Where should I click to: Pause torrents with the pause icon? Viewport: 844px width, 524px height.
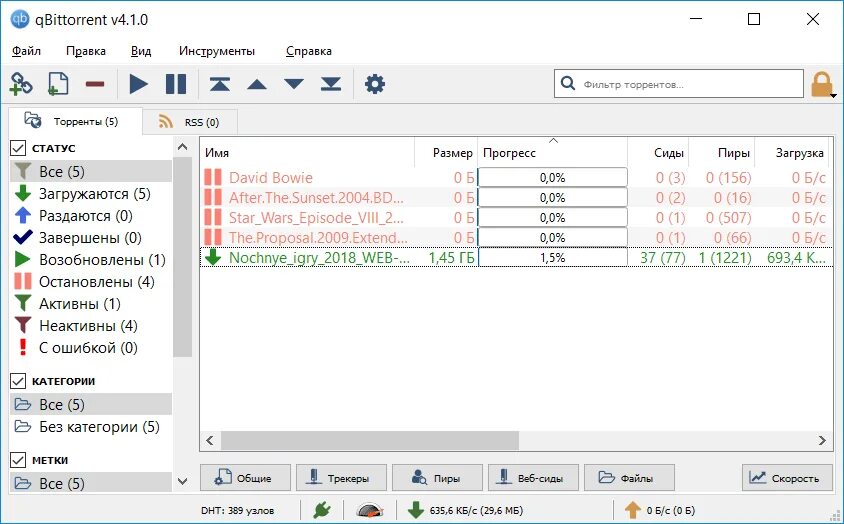tap(176, 84)
